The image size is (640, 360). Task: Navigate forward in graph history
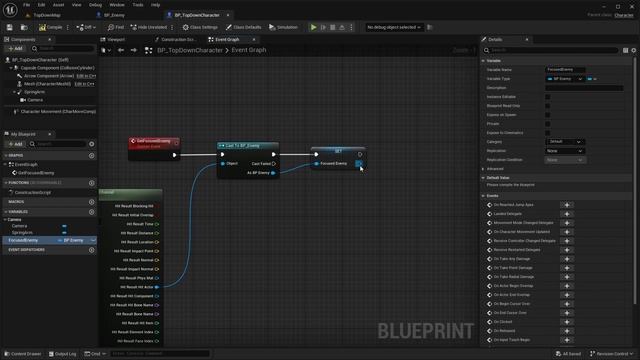[133, 50]
